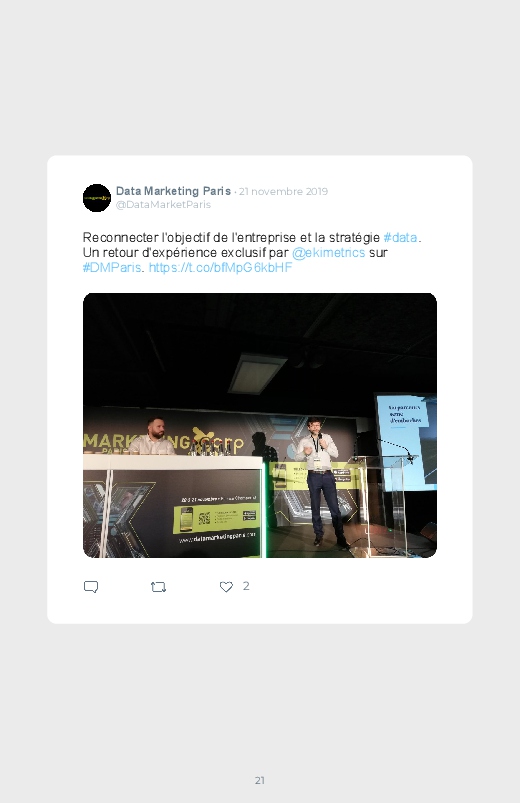The width and height of the screenshot is (520, 803).
Task: Click the presentation slide in the photo
Action: (407, 441)
